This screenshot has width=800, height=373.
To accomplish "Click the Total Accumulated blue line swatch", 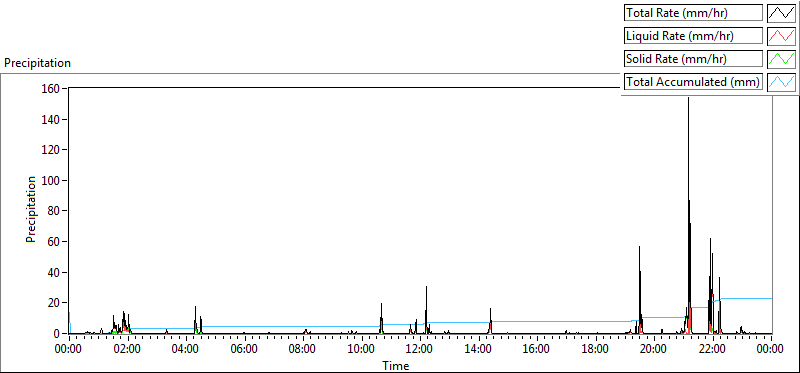I will (781, 82).
